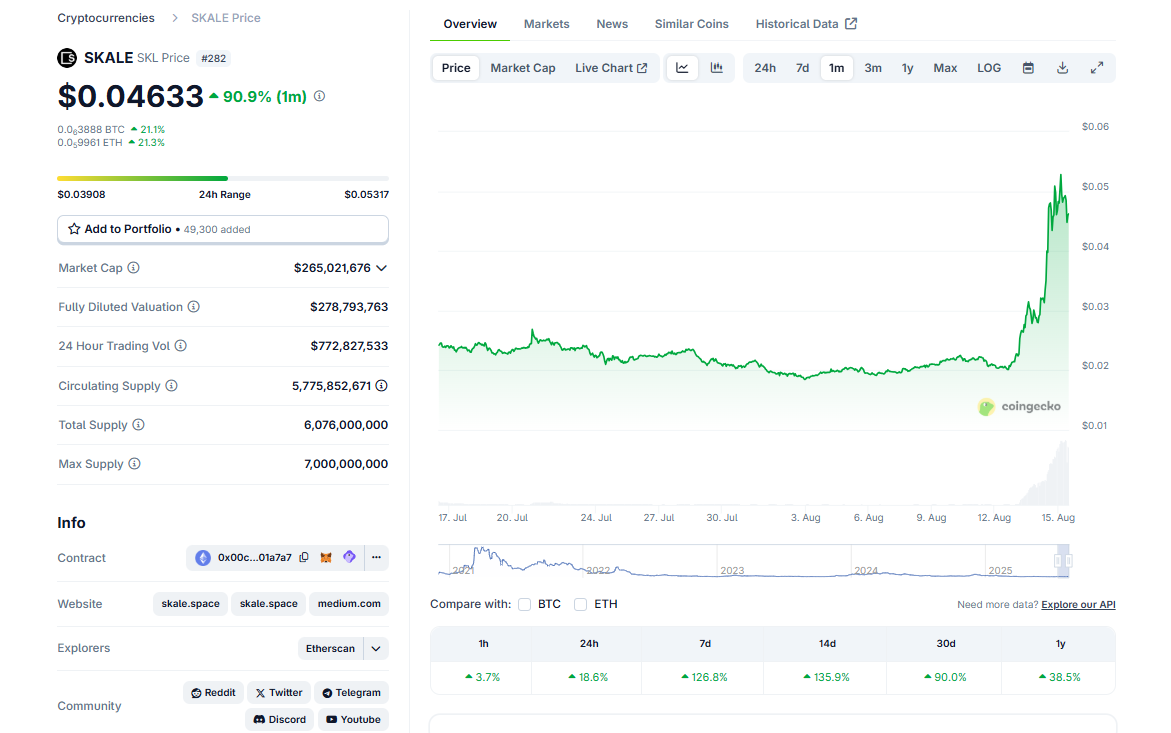Switch to candlestick chart icon
Image resolution: width=1171 pixels, height=733 pixels.
tap(717, 68)
